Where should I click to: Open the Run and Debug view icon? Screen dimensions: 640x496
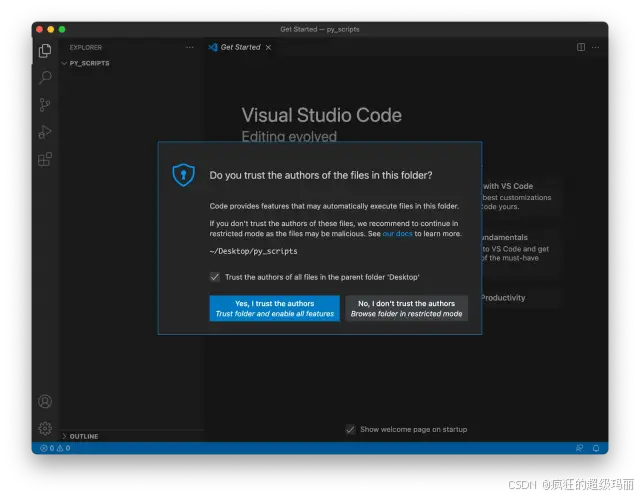pyautogui.click(x=45, y=132)
